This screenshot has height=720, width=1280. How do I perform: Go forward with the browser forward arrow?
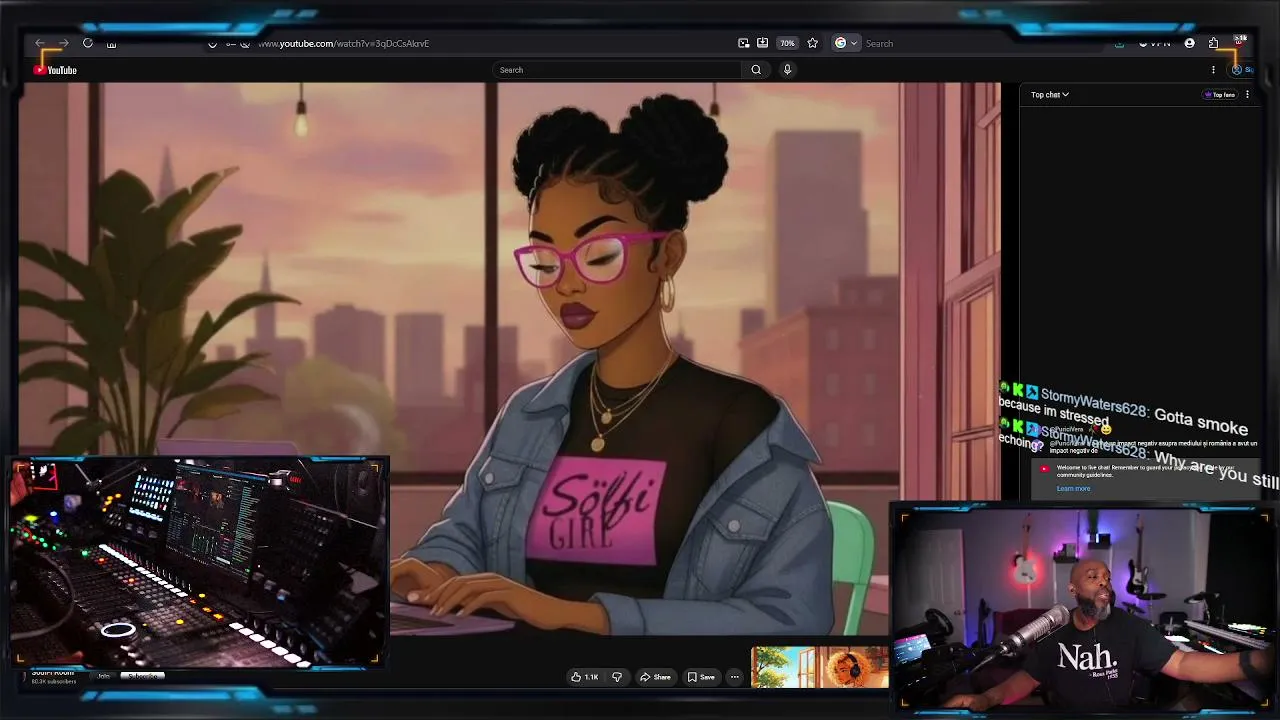click(63, 43)
